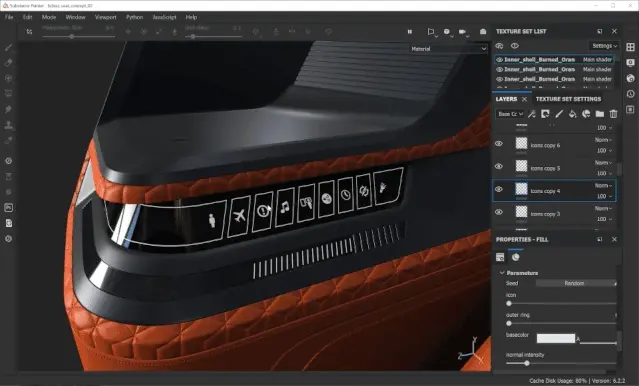This screenshot has width=639, height=386.
Task: Toggle visibility of first Inner_shell texture set
Action: click(x=500, y=60)
